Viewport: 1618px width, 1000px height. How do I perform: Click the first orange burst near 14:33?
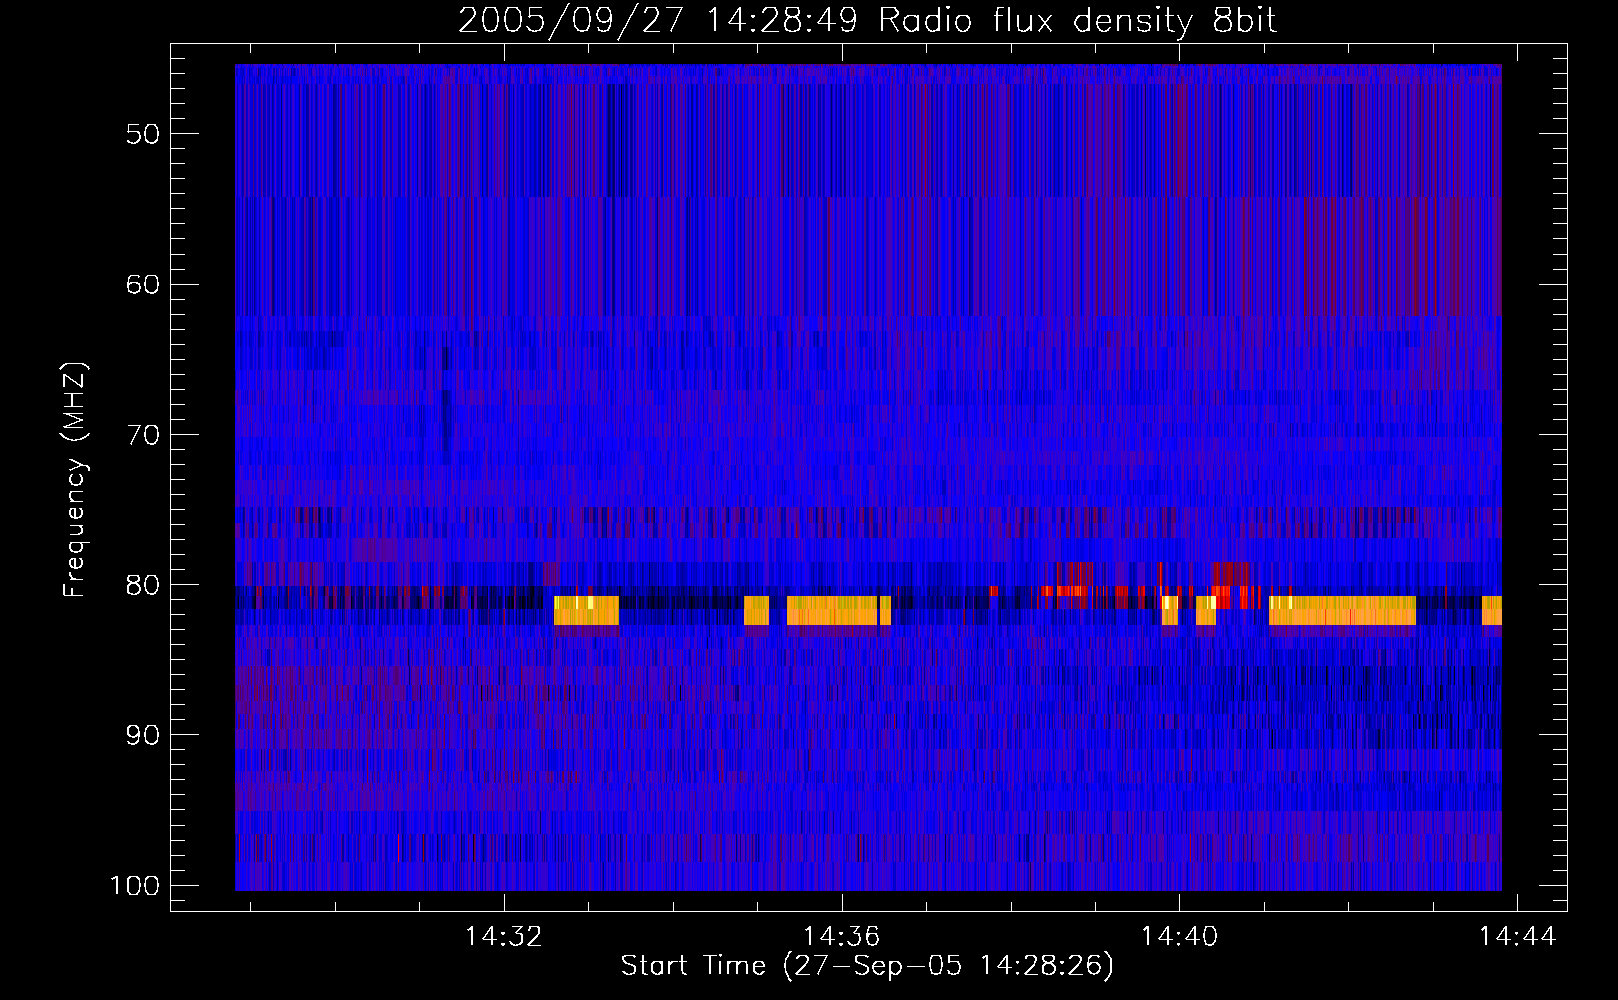586,610
